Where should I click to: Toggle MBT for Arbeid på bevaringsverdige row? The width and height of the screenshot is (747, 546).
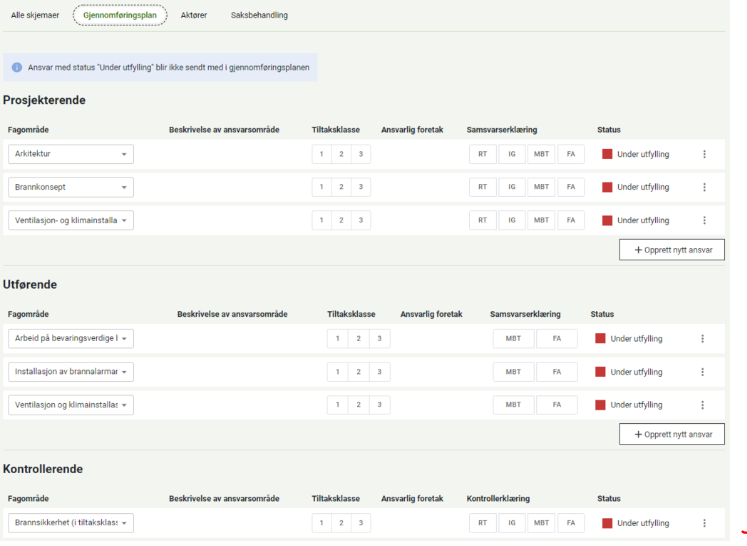pyautogui.click(x=513, y=339)
